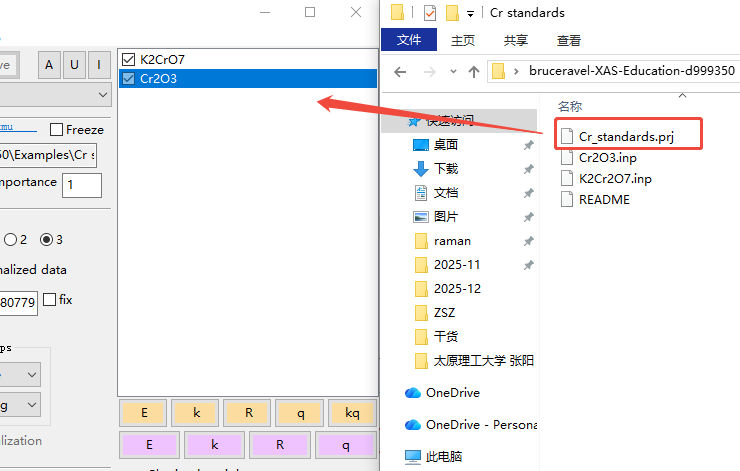This screenshot has width=740, height=471.
Task: Go back using Explorer's back arrow
Action: pos(400,72)
